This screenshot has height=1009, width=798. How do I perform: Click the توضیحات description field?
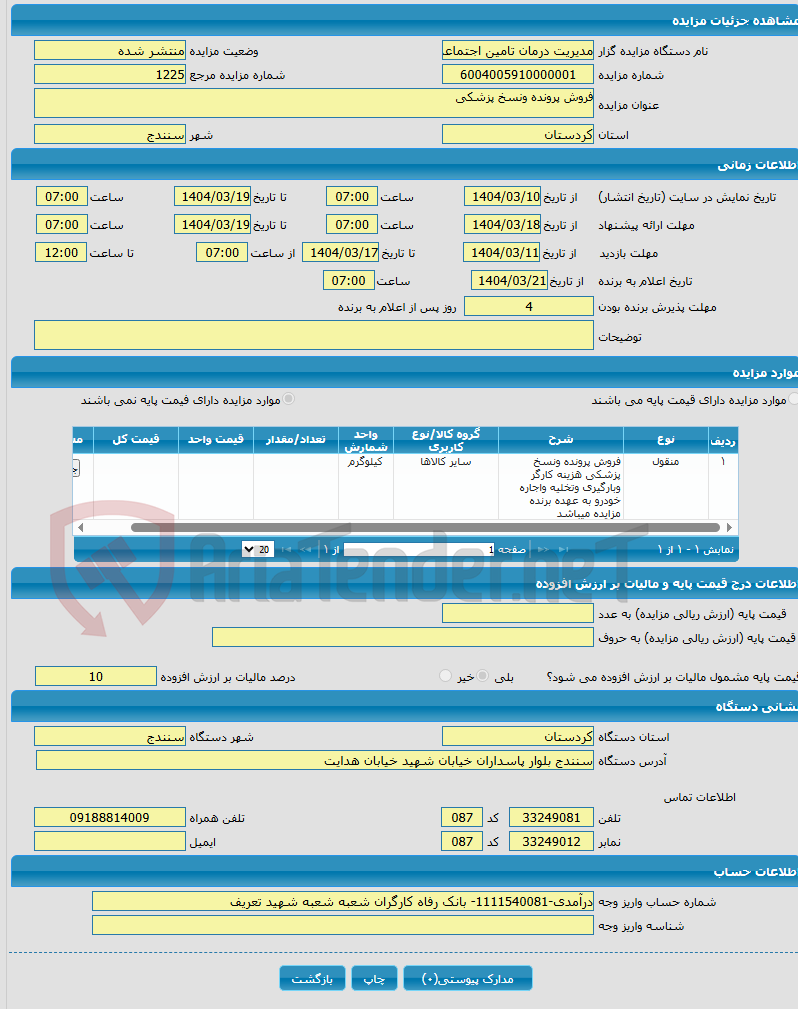(314, 335)
